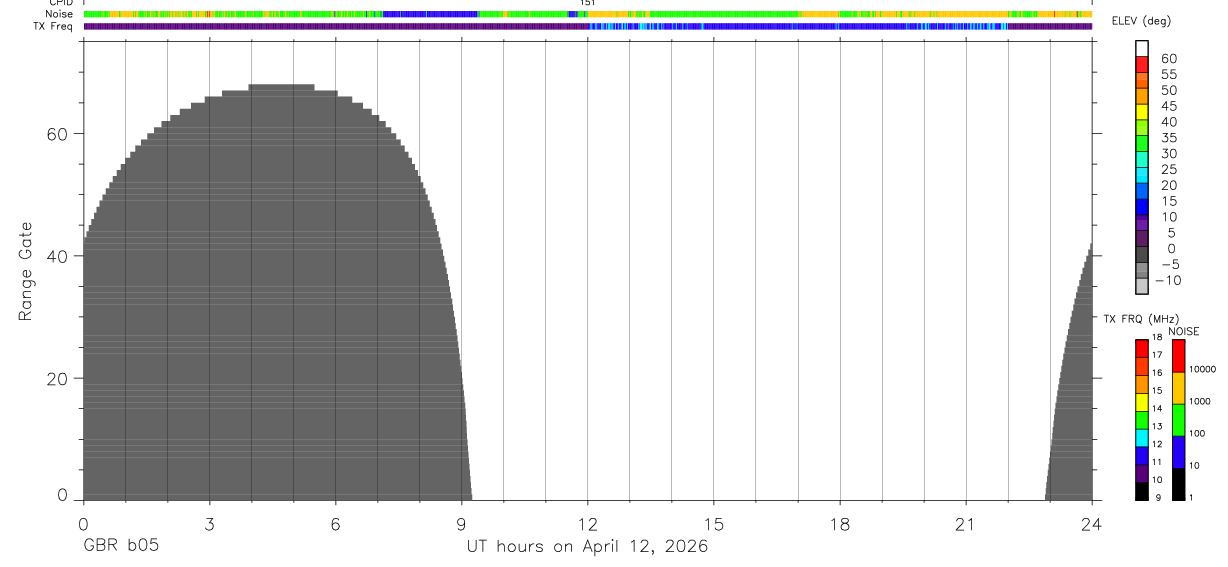Click the 40 tick on Range Gate axis
The height and width of the screenshot is (567, 1228).
click(59, 256)
